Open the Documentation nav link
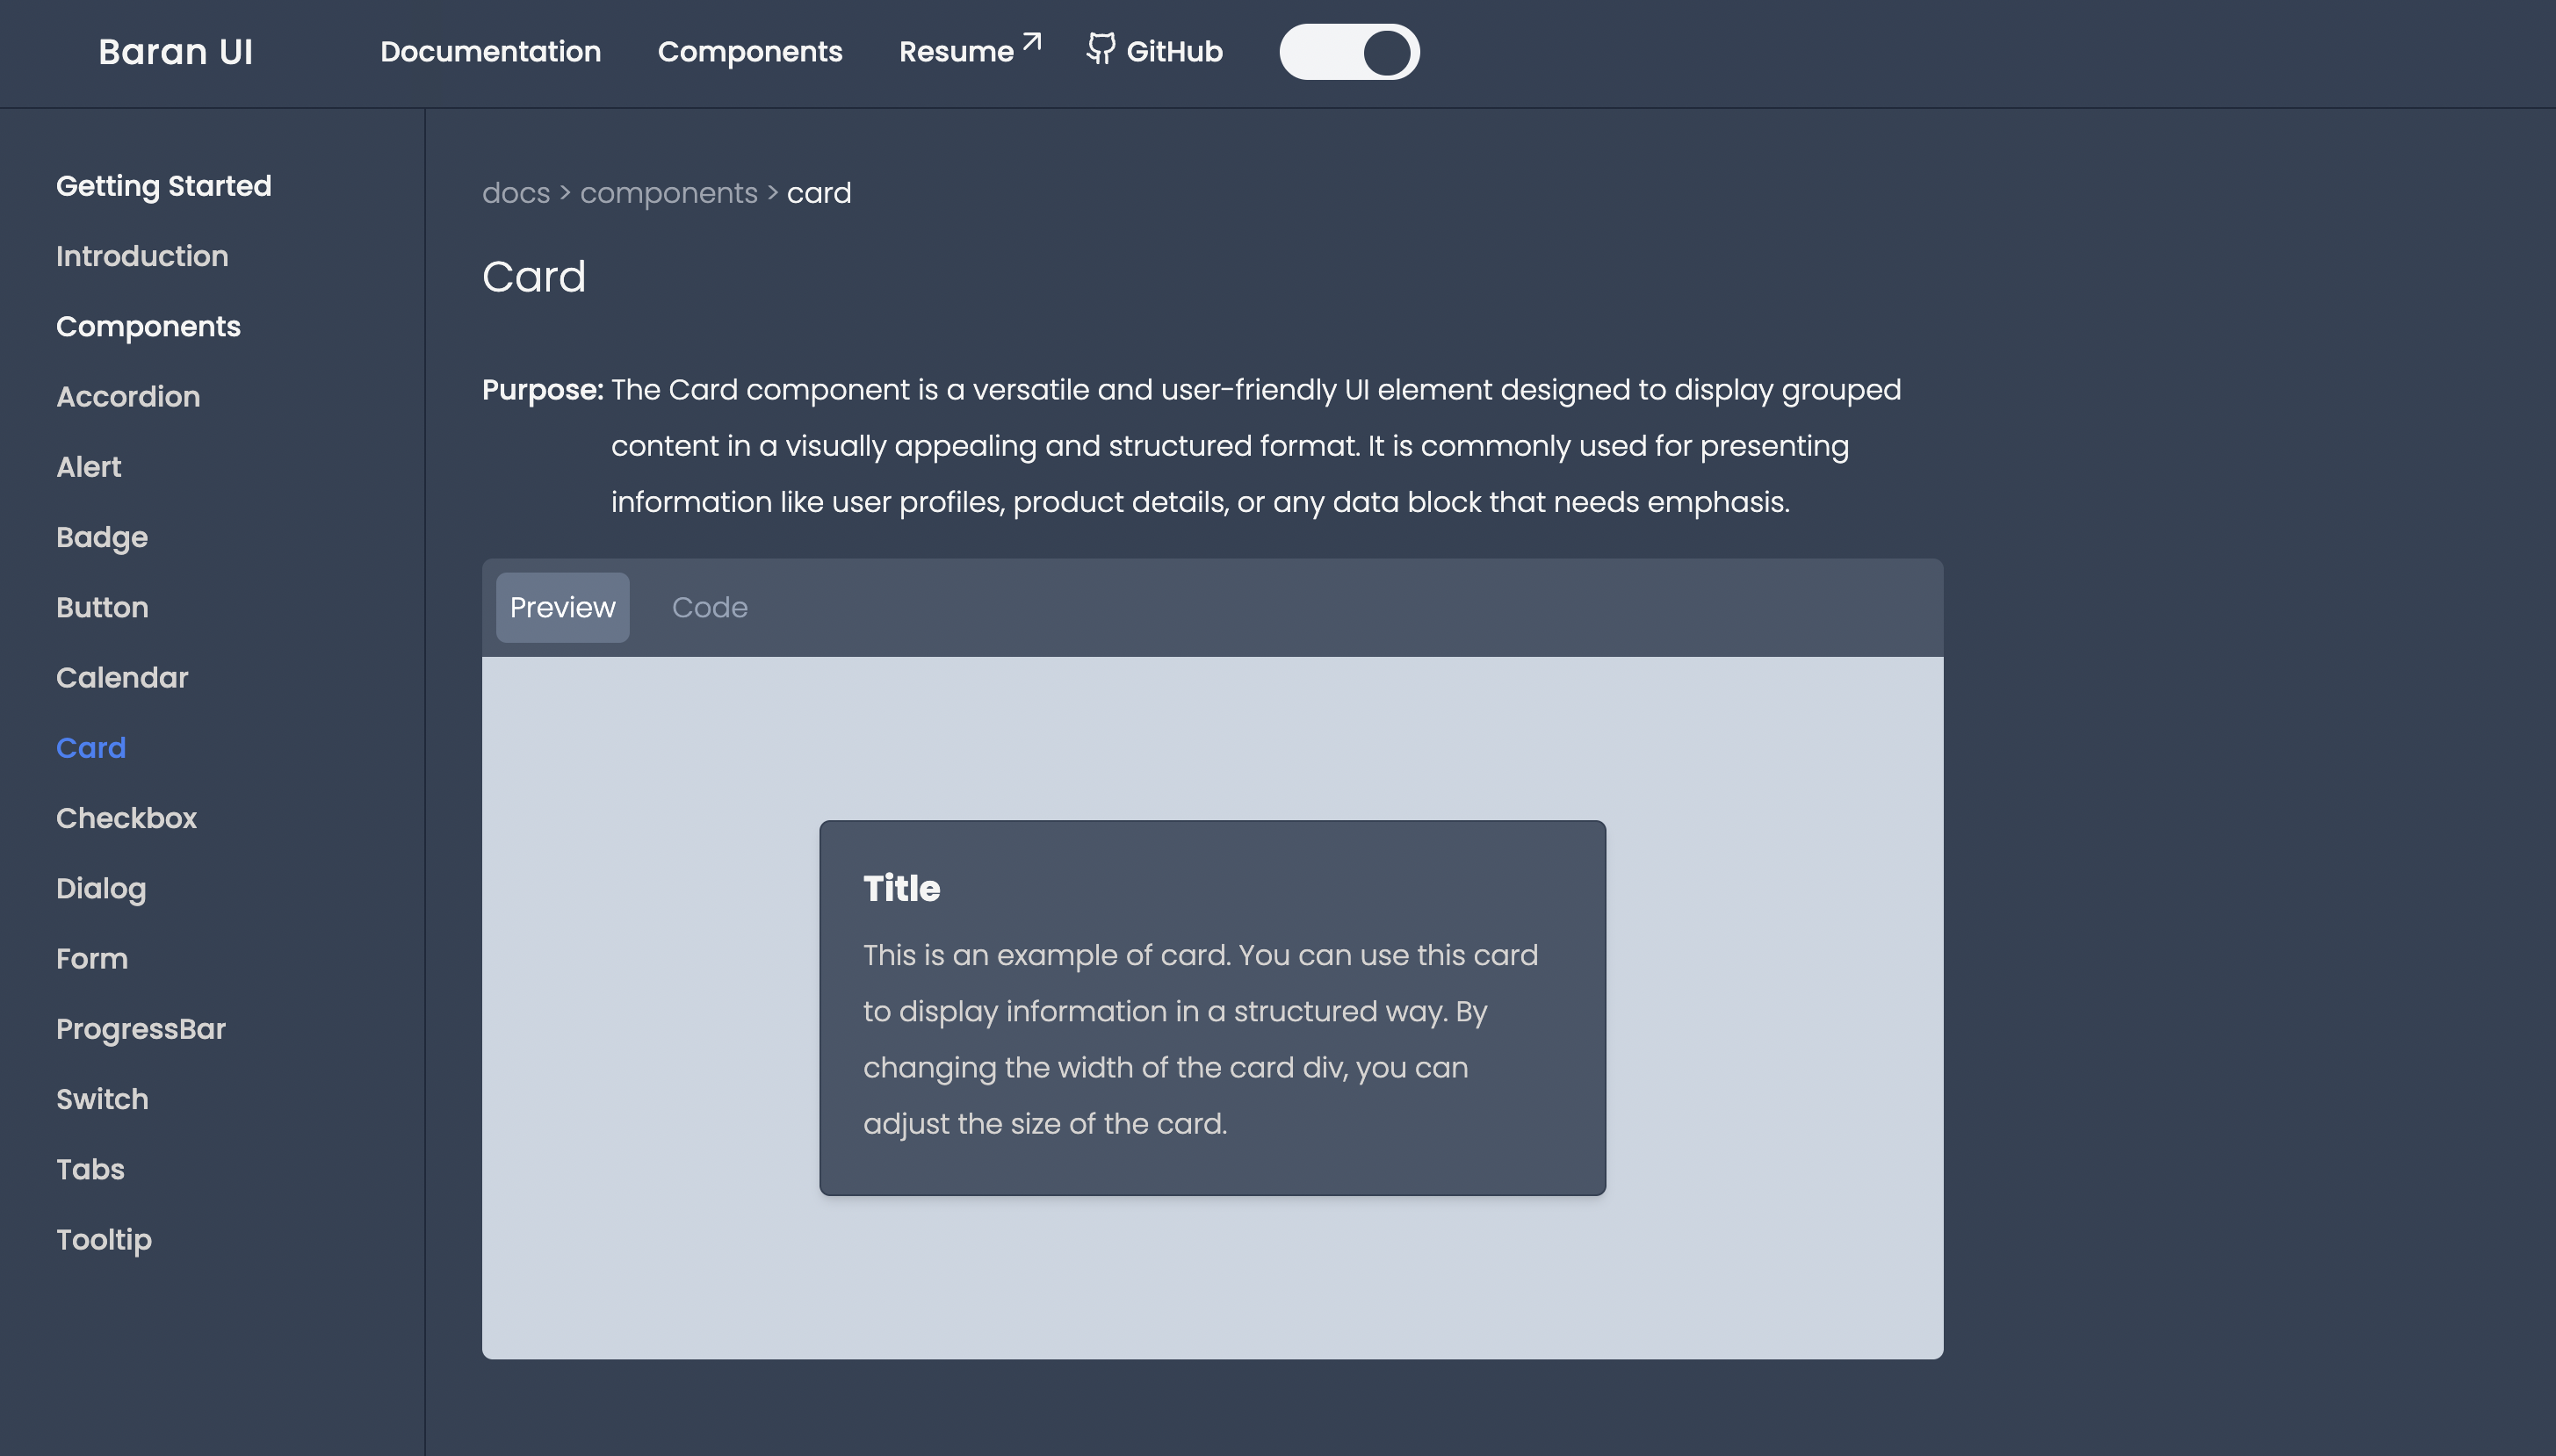This screenshot has width=2556, height=1456. coord(491,52)
